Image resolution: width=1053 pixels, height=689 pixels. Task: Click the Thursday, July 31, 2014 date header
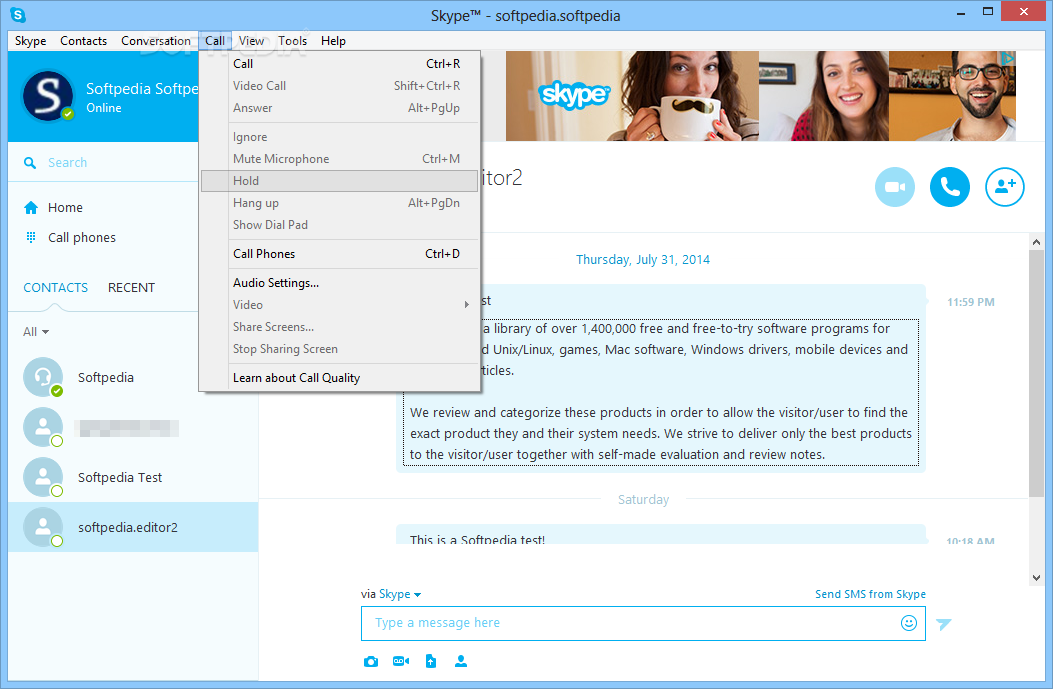coord(643,260)
